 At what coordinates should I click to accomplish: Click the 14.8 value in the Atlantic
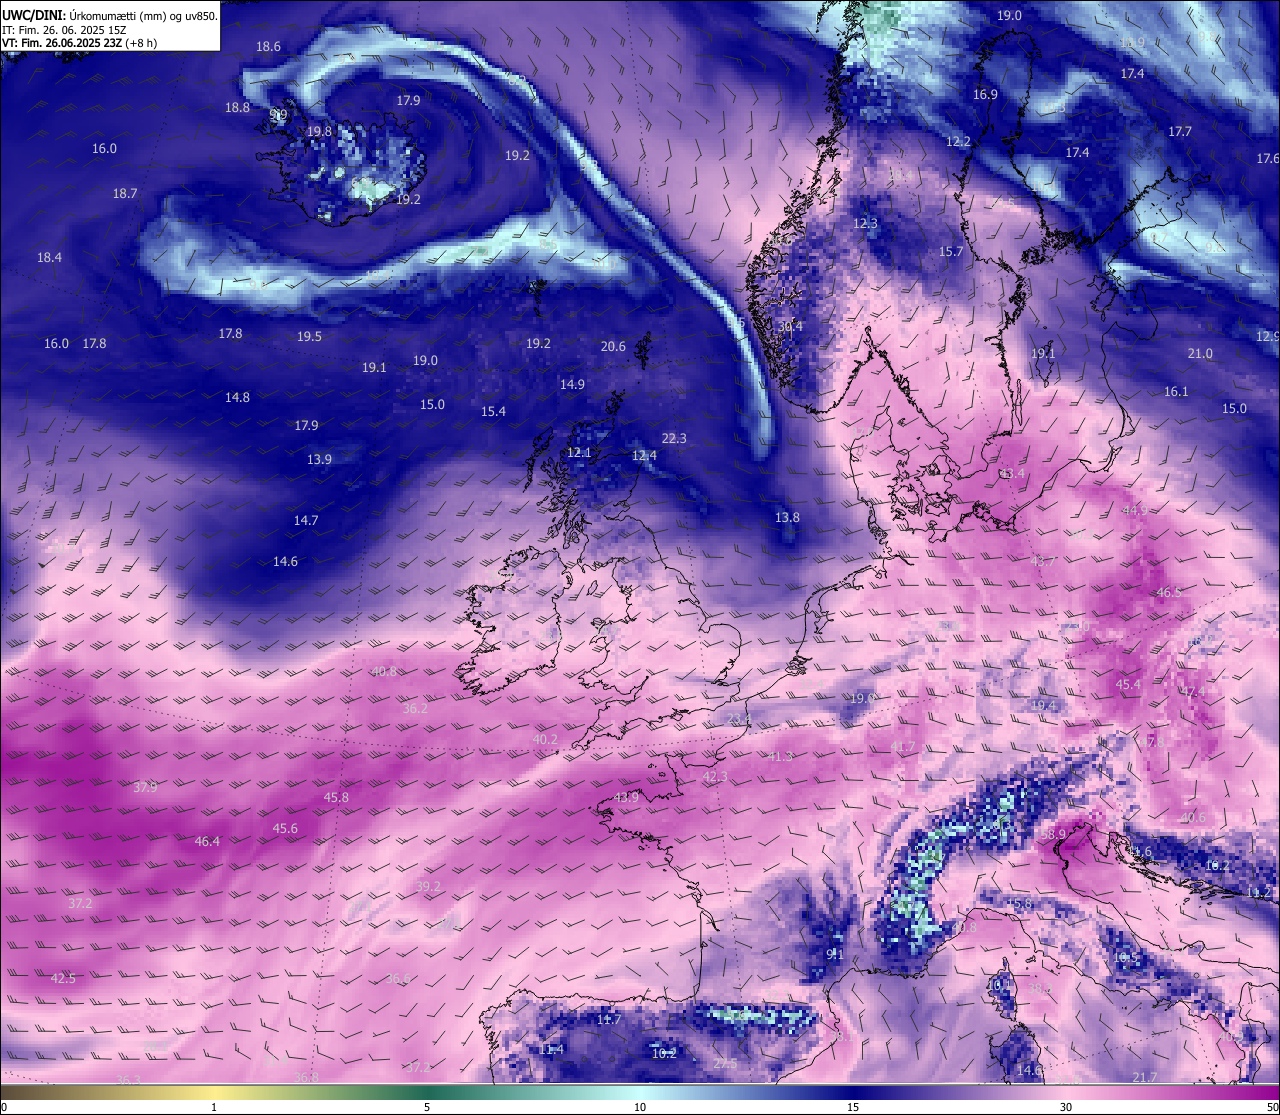tap(237, 397)
